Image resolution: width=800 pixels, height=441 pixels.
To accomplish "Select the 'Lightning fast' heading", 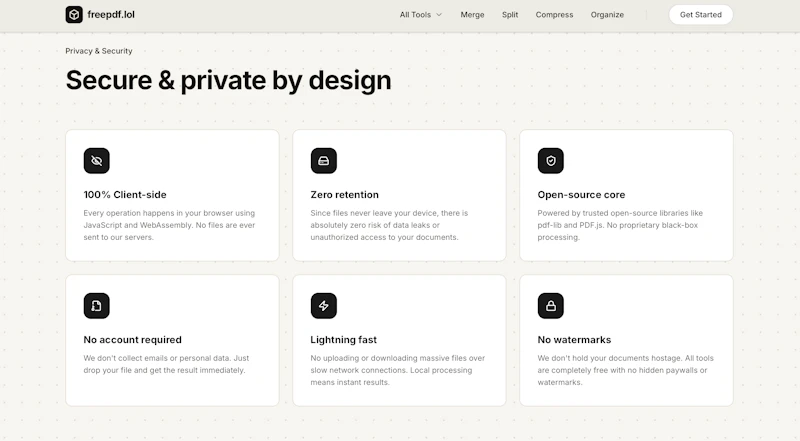I will point(343,339).
